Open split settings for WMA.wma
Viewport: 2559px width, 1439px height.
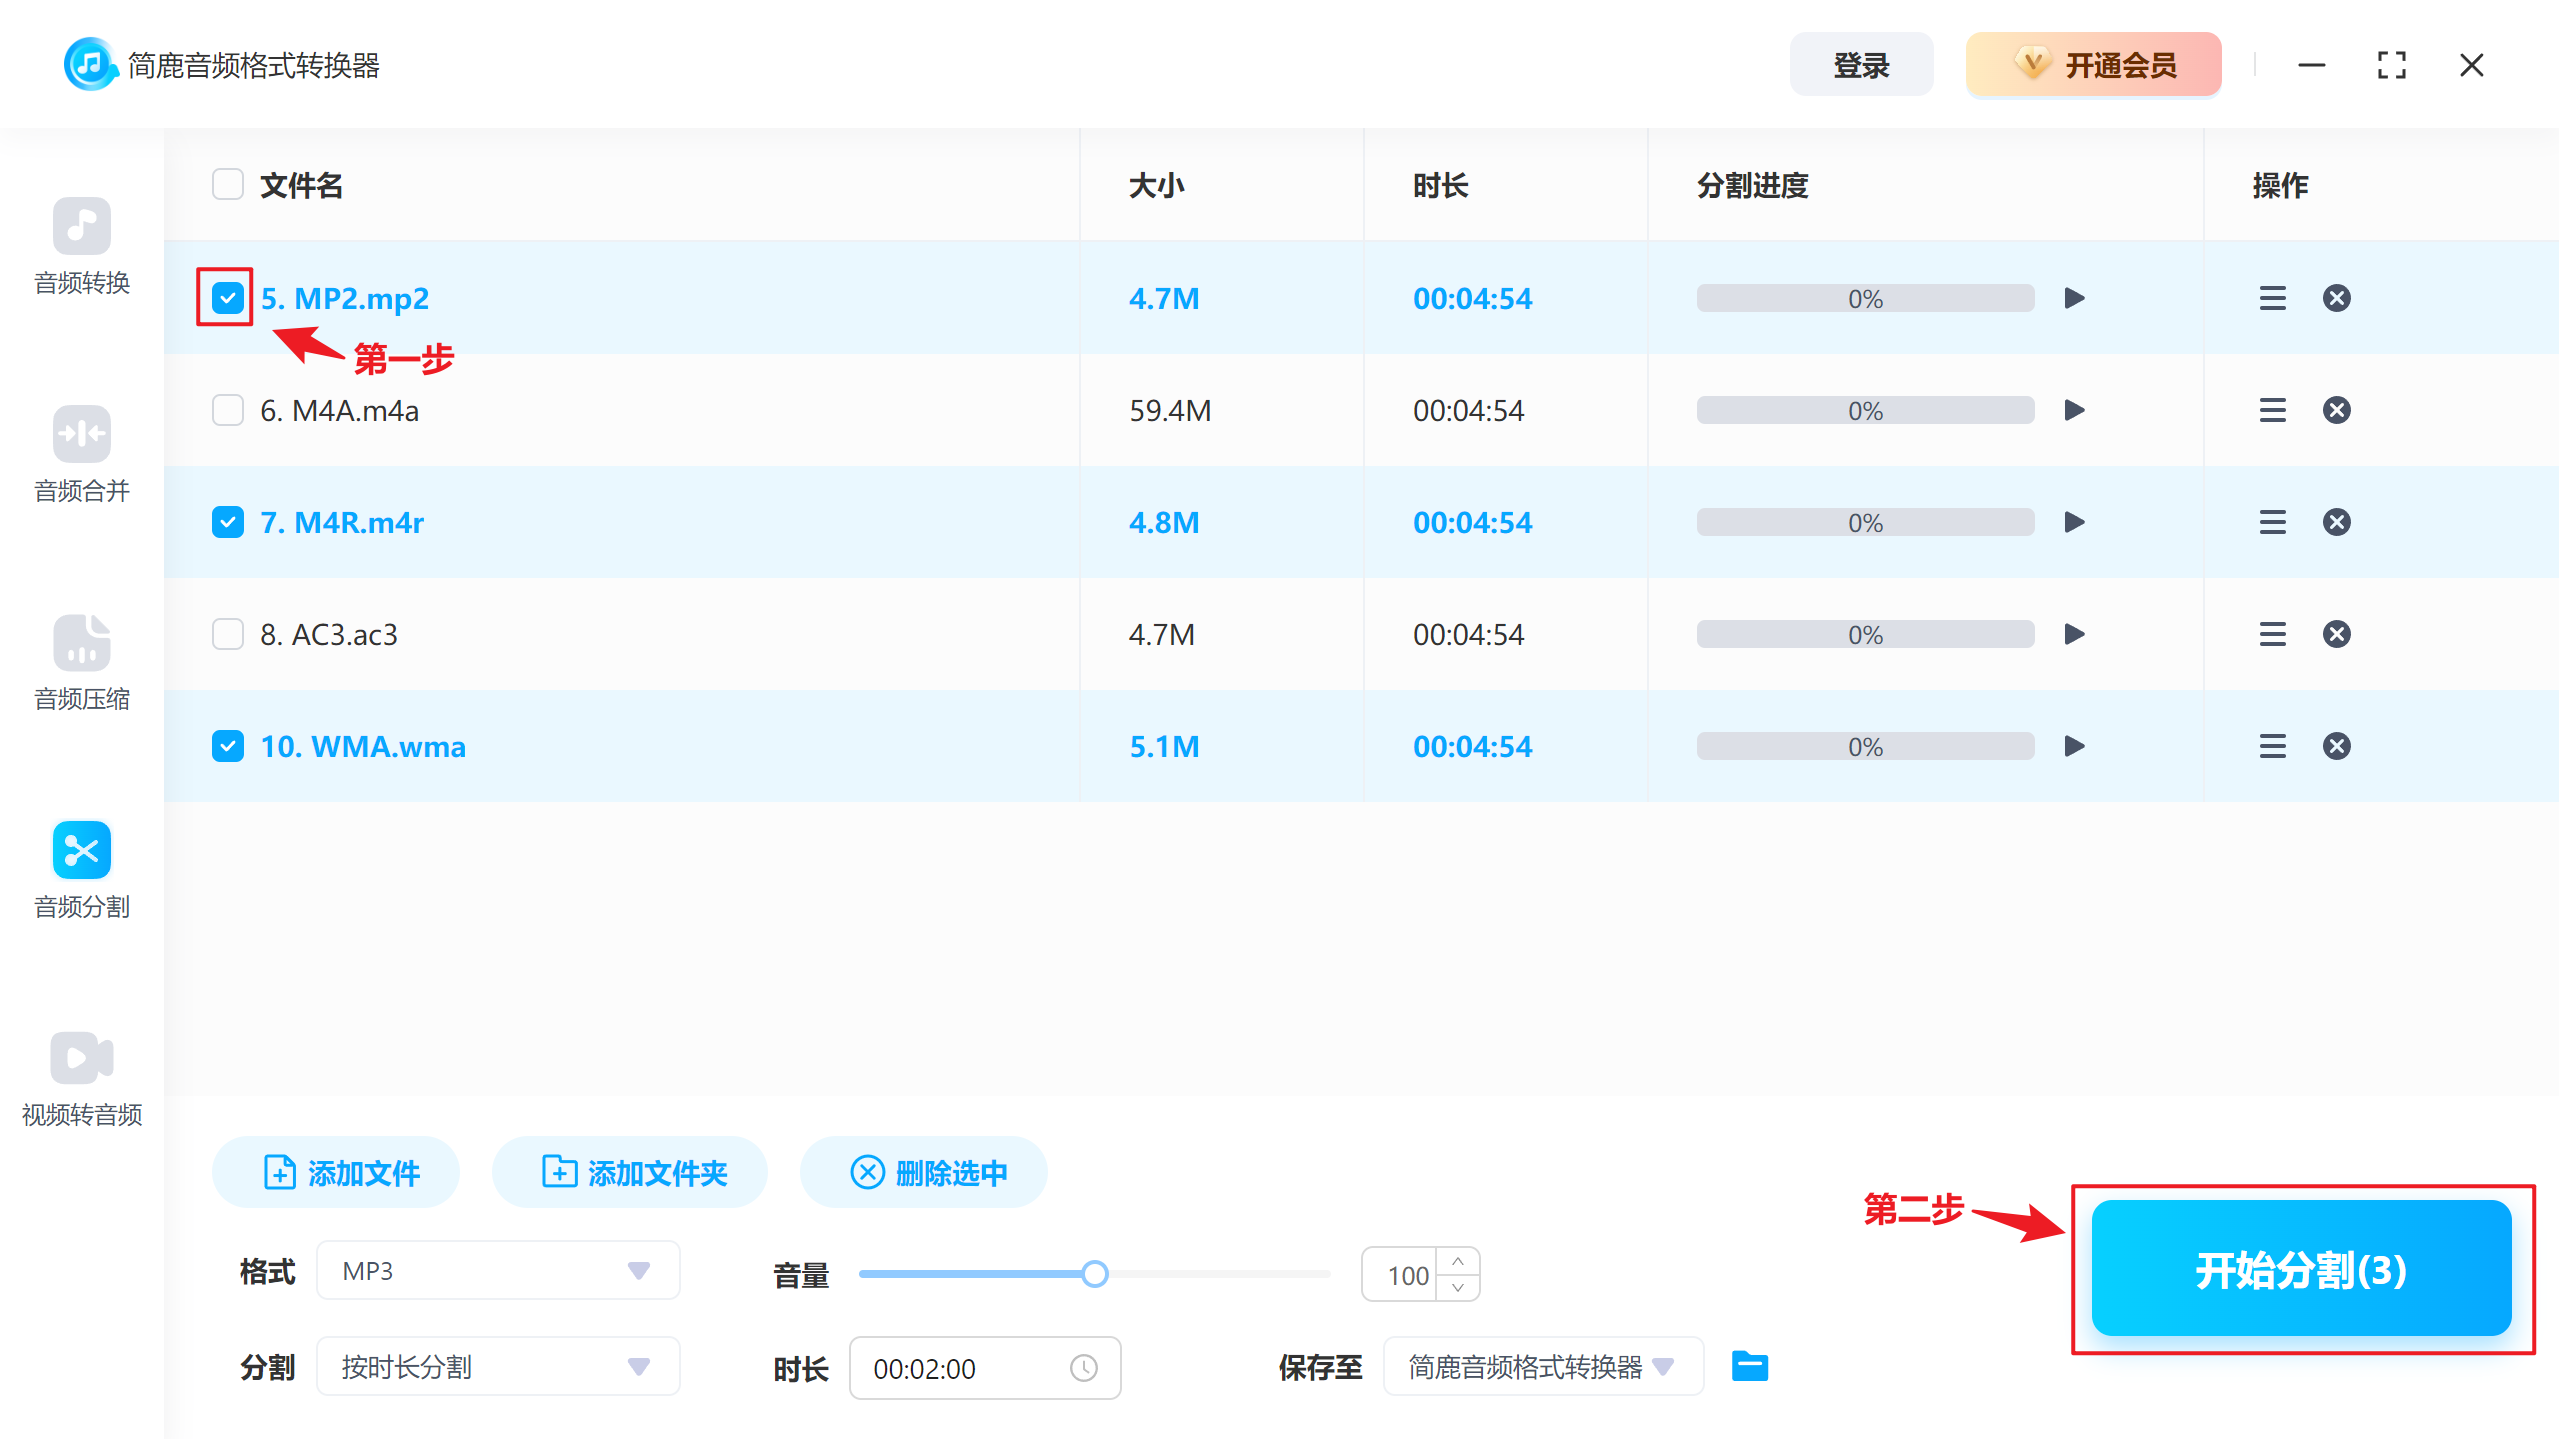click(x=2273, y=746)
